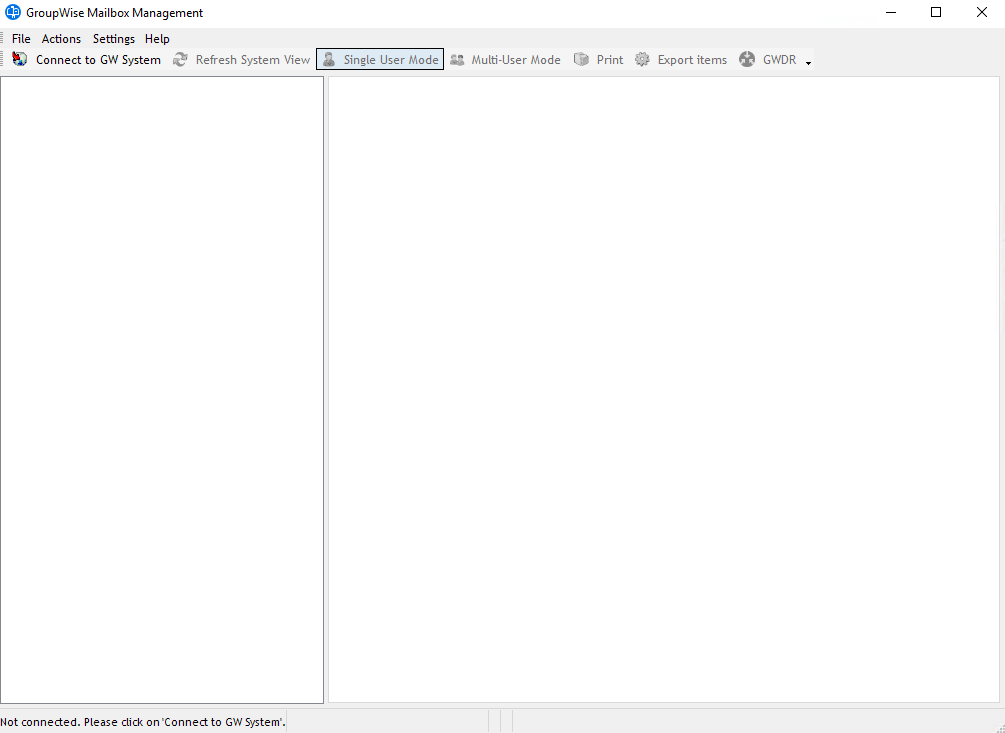Click the resize grip in status bar corner

999,727
